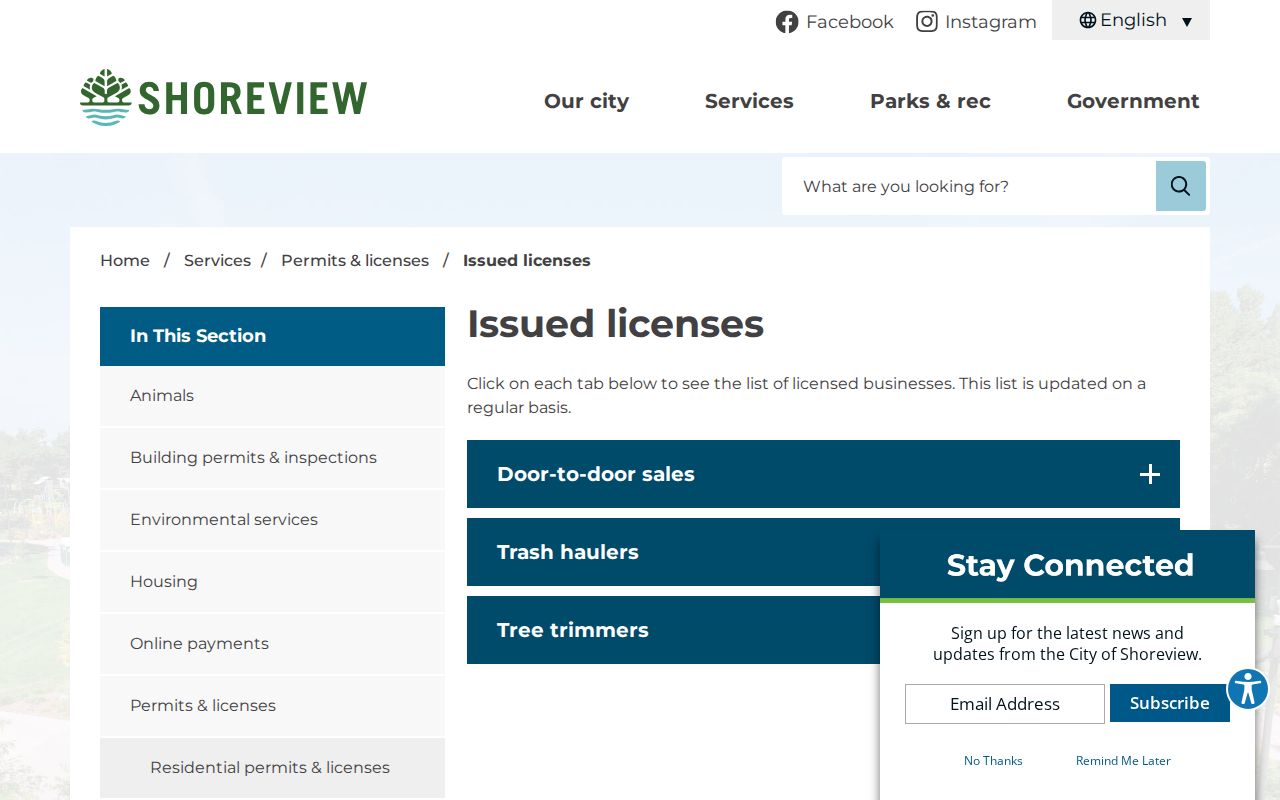Open Environmental services sidebar link

click(272, 520)
